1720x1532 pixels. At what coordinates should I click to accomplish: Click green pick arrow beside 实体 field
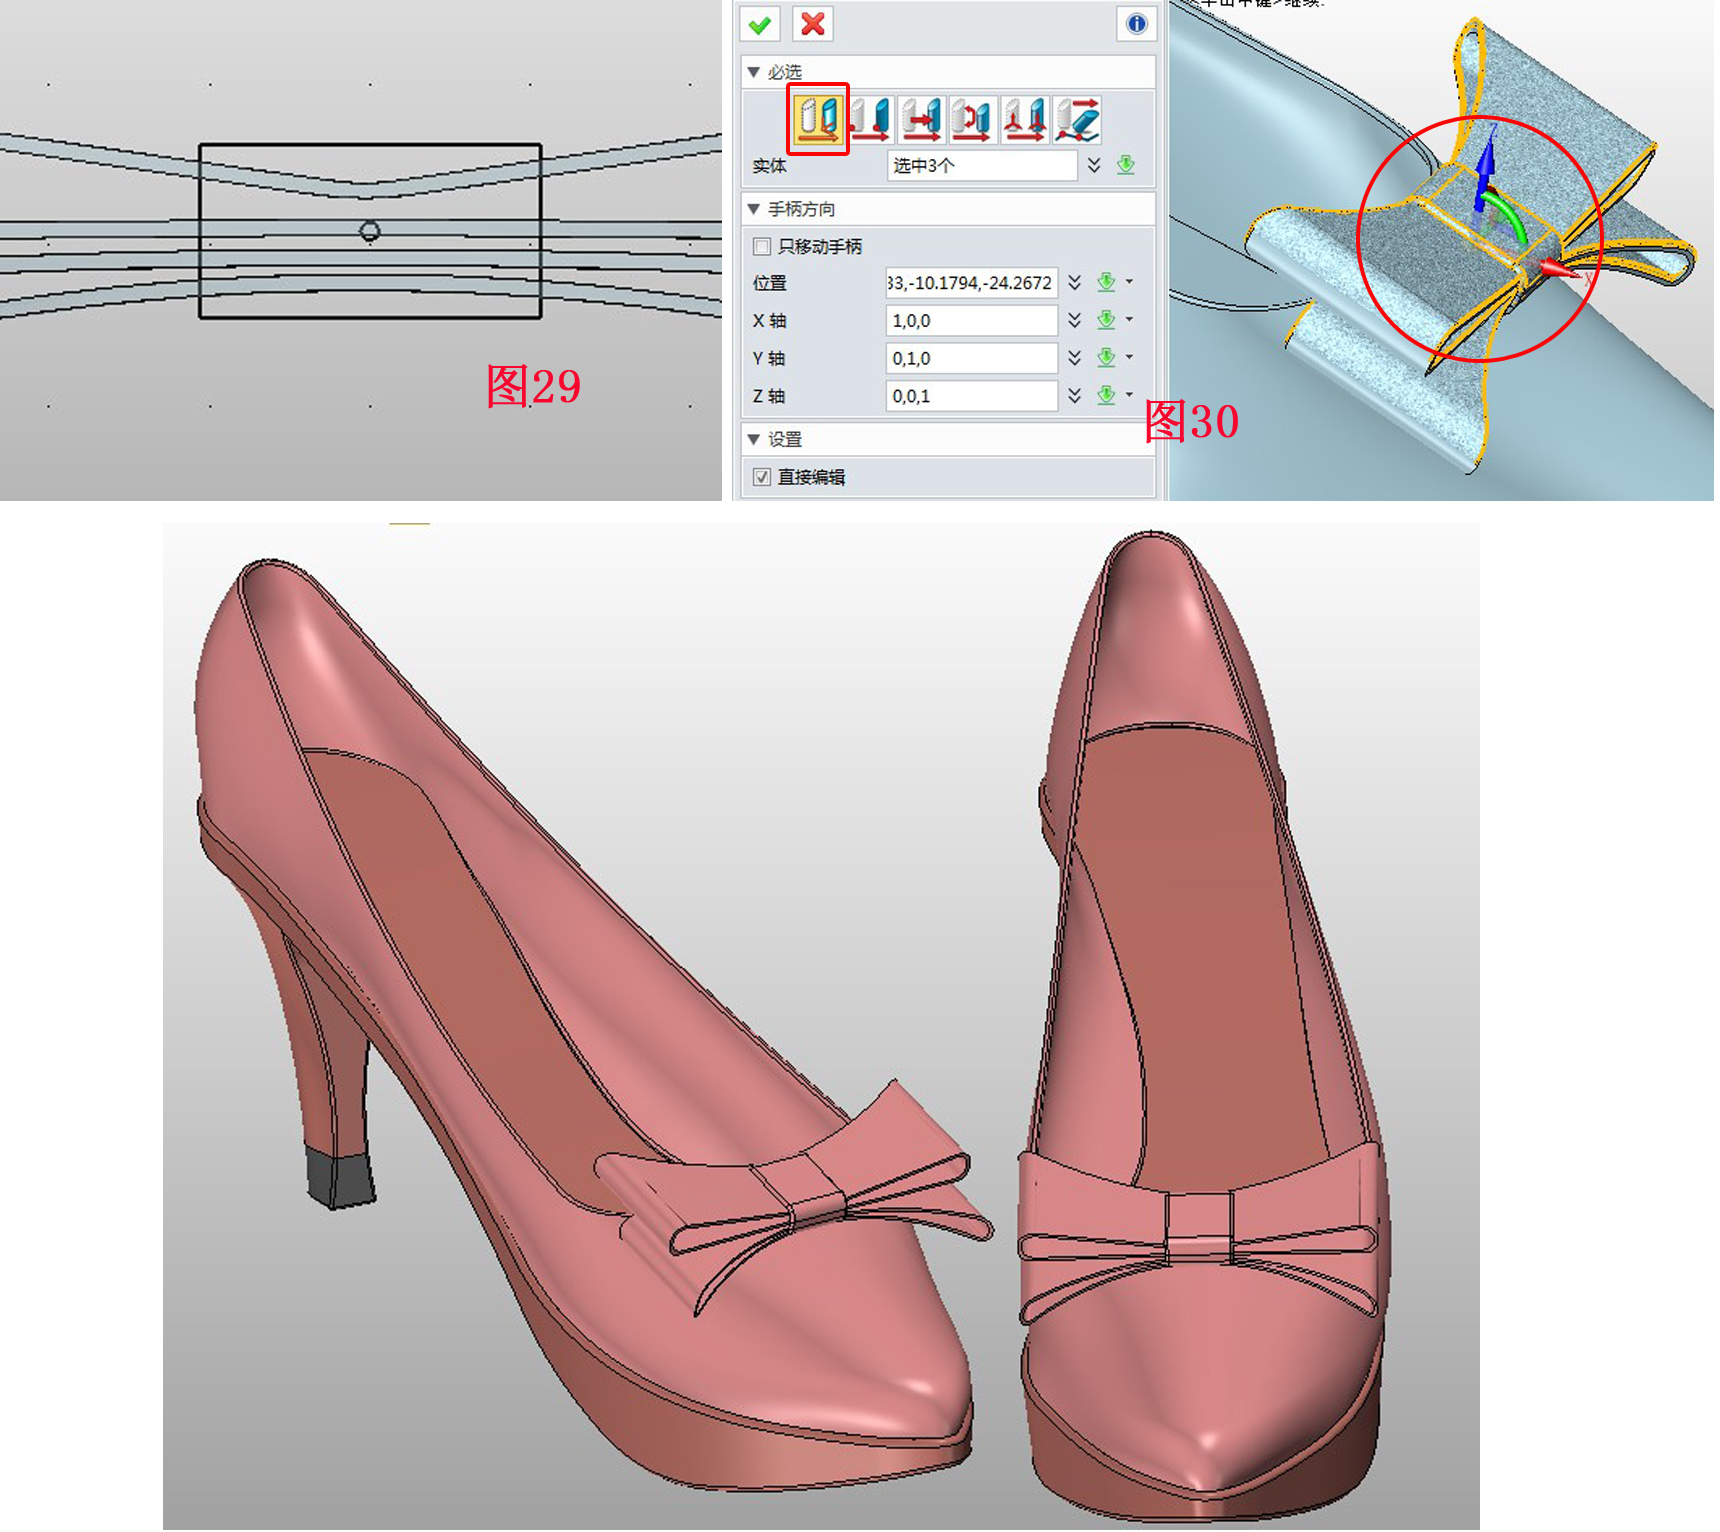pyautogui.click(x=1126, y=165)
